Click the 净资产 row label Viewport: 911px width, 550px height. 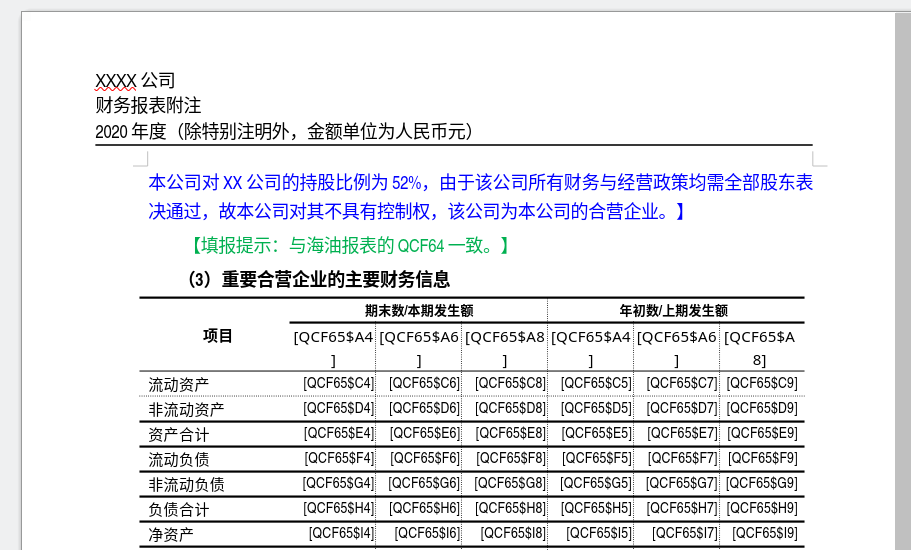(171, 534)
